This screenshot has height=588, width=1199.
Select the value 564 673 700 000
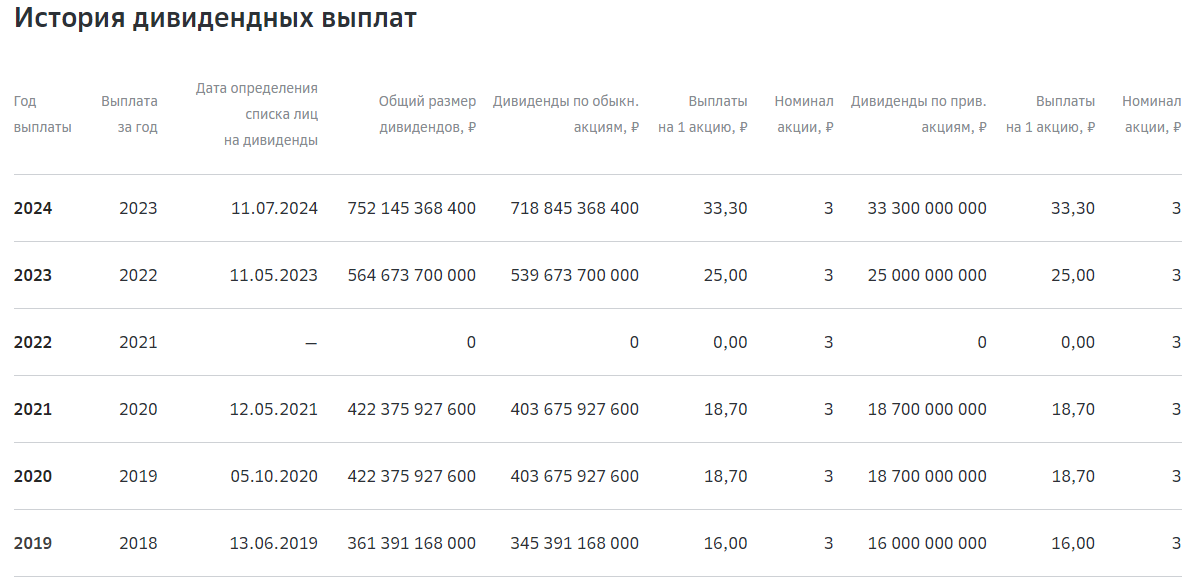click(x=412, y=275)
